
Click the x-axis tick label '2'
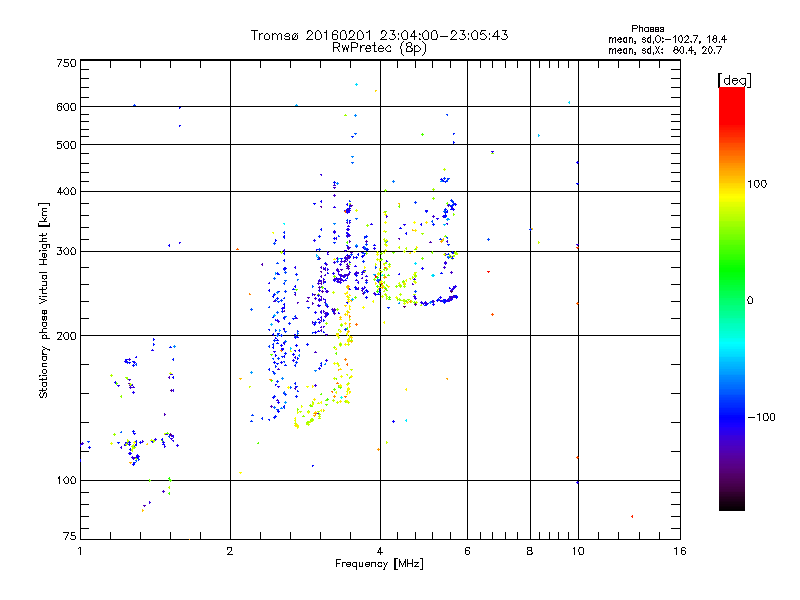230,551
